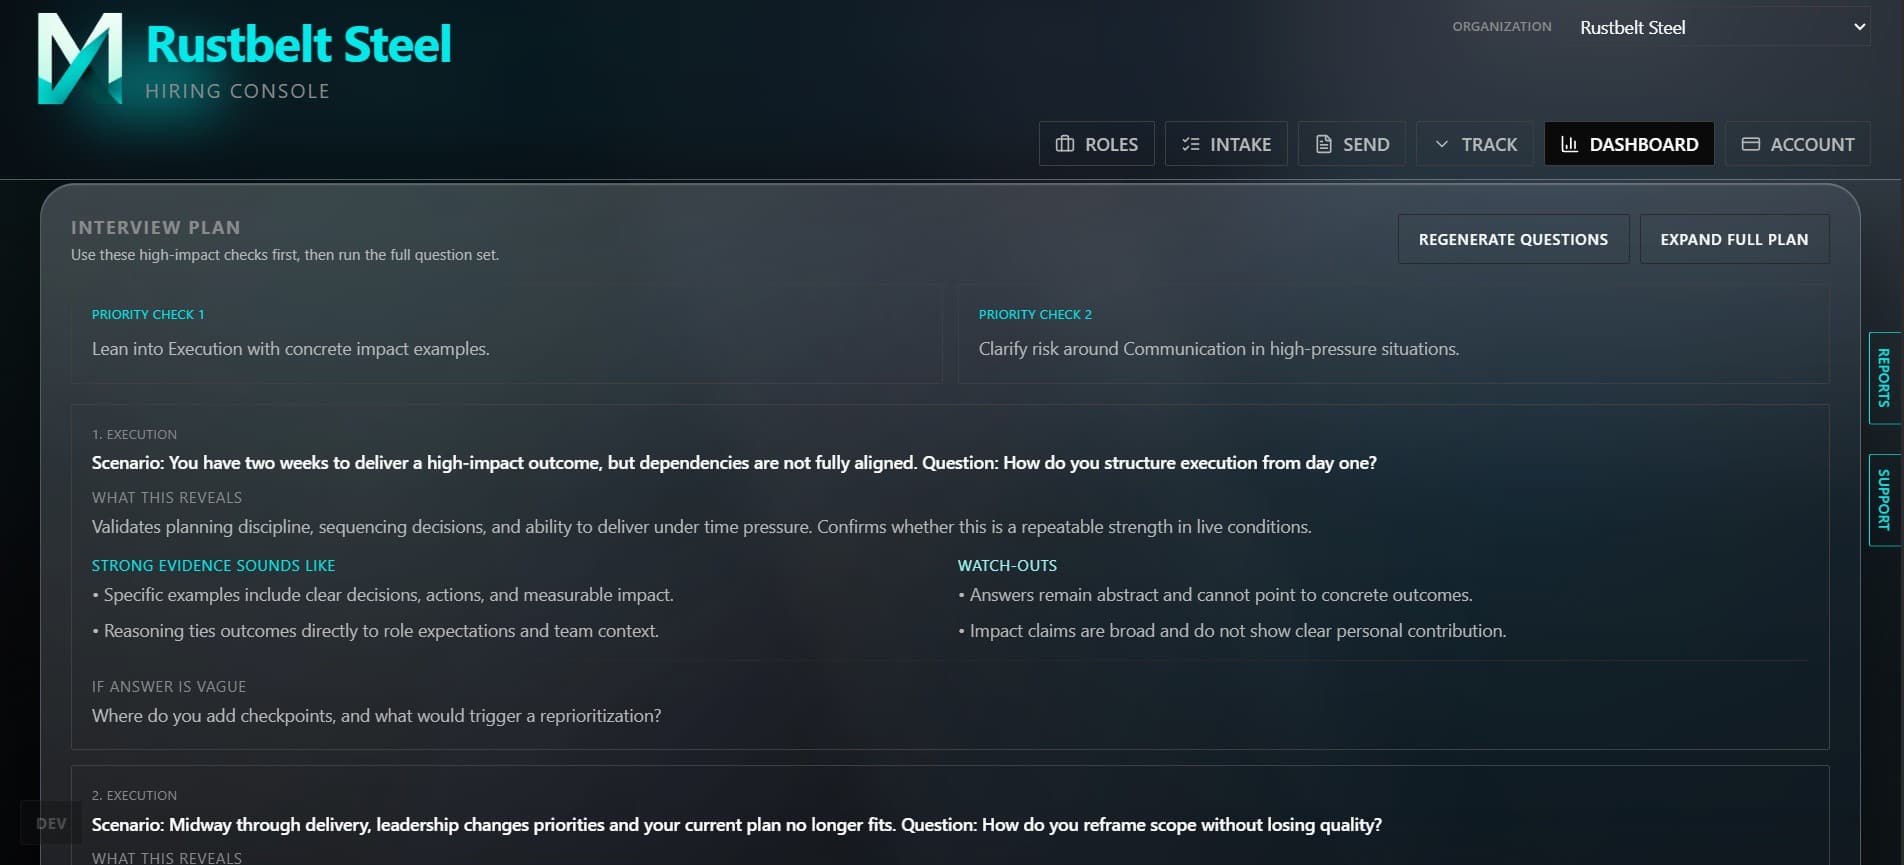Open the Dashboard tab
The height and width of the screenshot is (865, 1904).
pos(1629,144)
